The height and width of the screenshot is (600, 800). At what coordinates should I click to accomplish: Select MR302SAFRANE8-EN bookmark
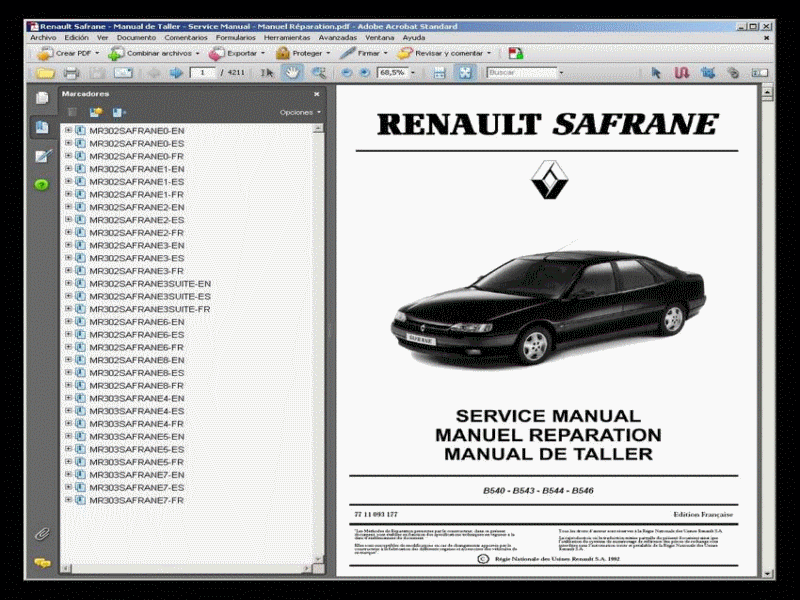click(137, 360)
